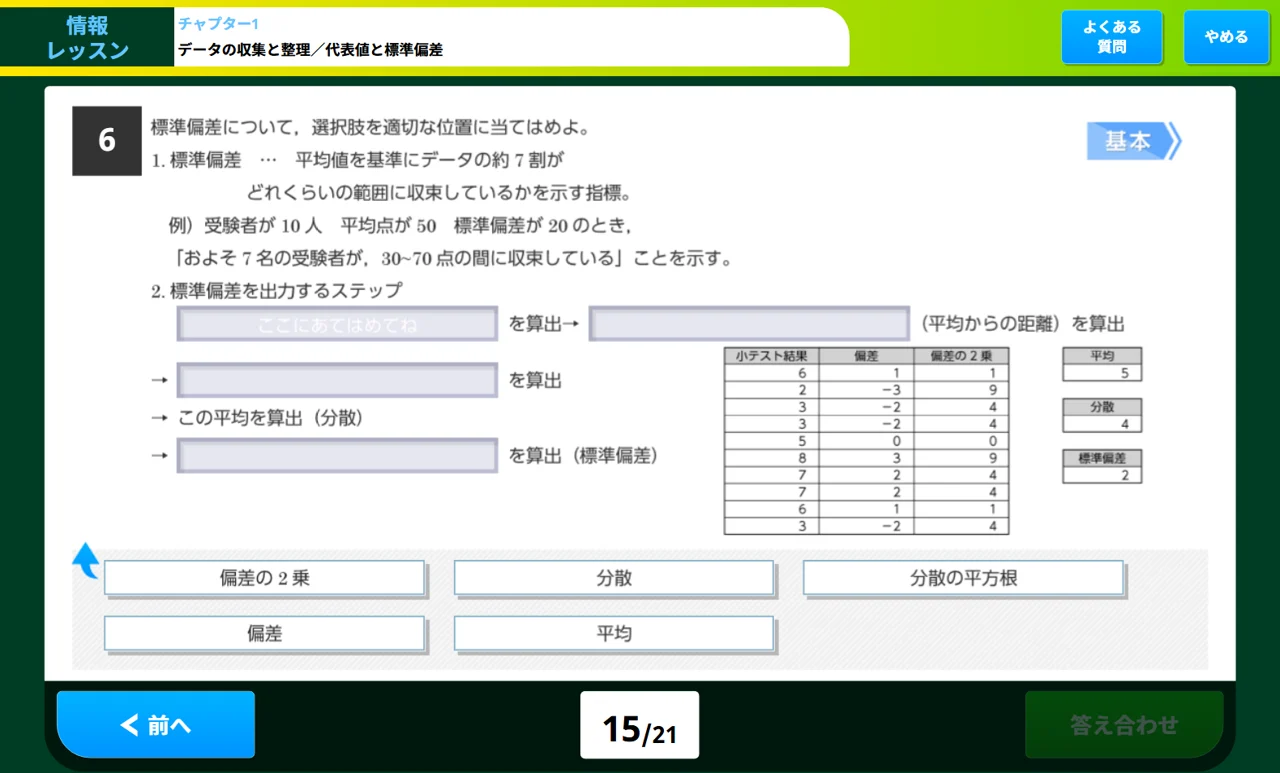Screen dimensions: 1280x773
Task: Select the 分散の平方根 answer choice
Action: (964, 578)
